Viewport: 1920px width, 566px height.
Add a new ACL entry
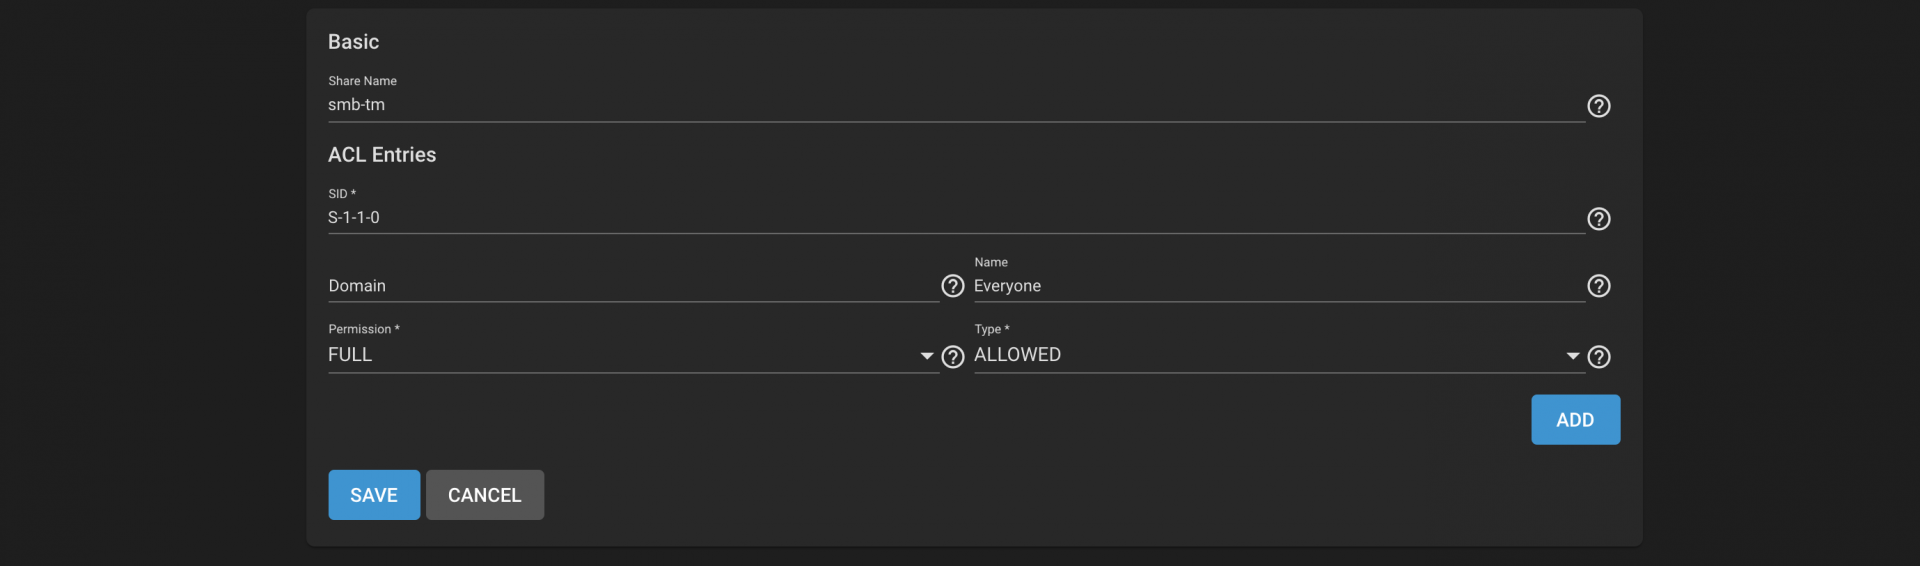(1575, 420)
